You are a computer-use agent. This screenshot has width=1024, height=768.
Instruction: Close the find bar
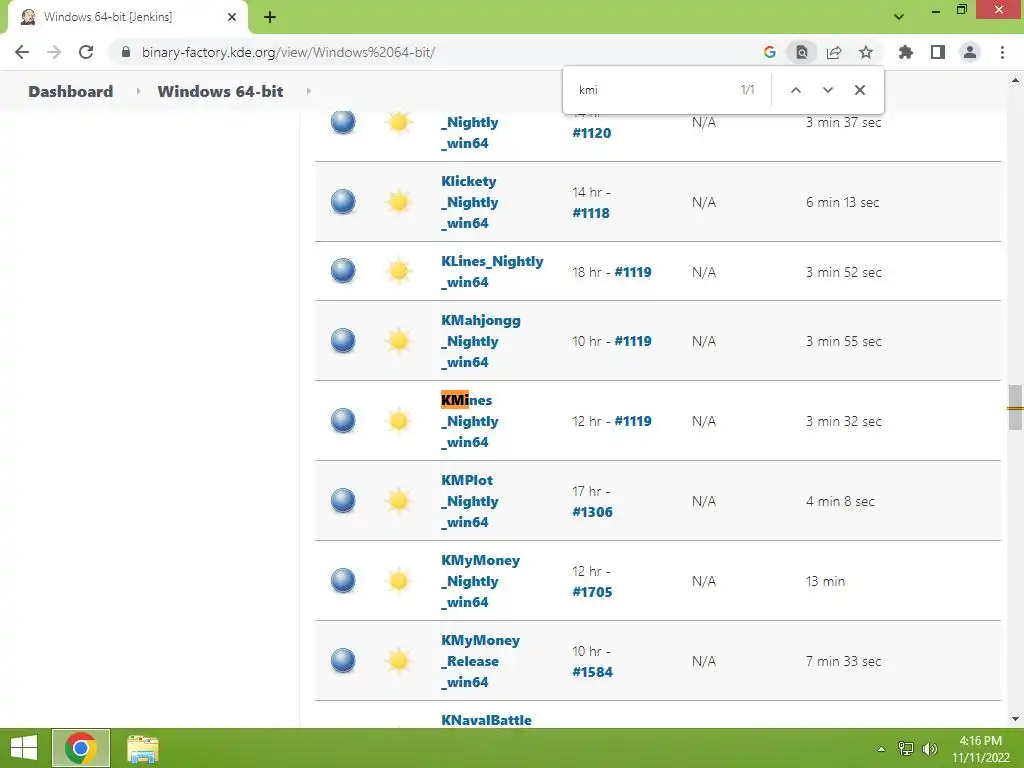click(x=860, y=90)
